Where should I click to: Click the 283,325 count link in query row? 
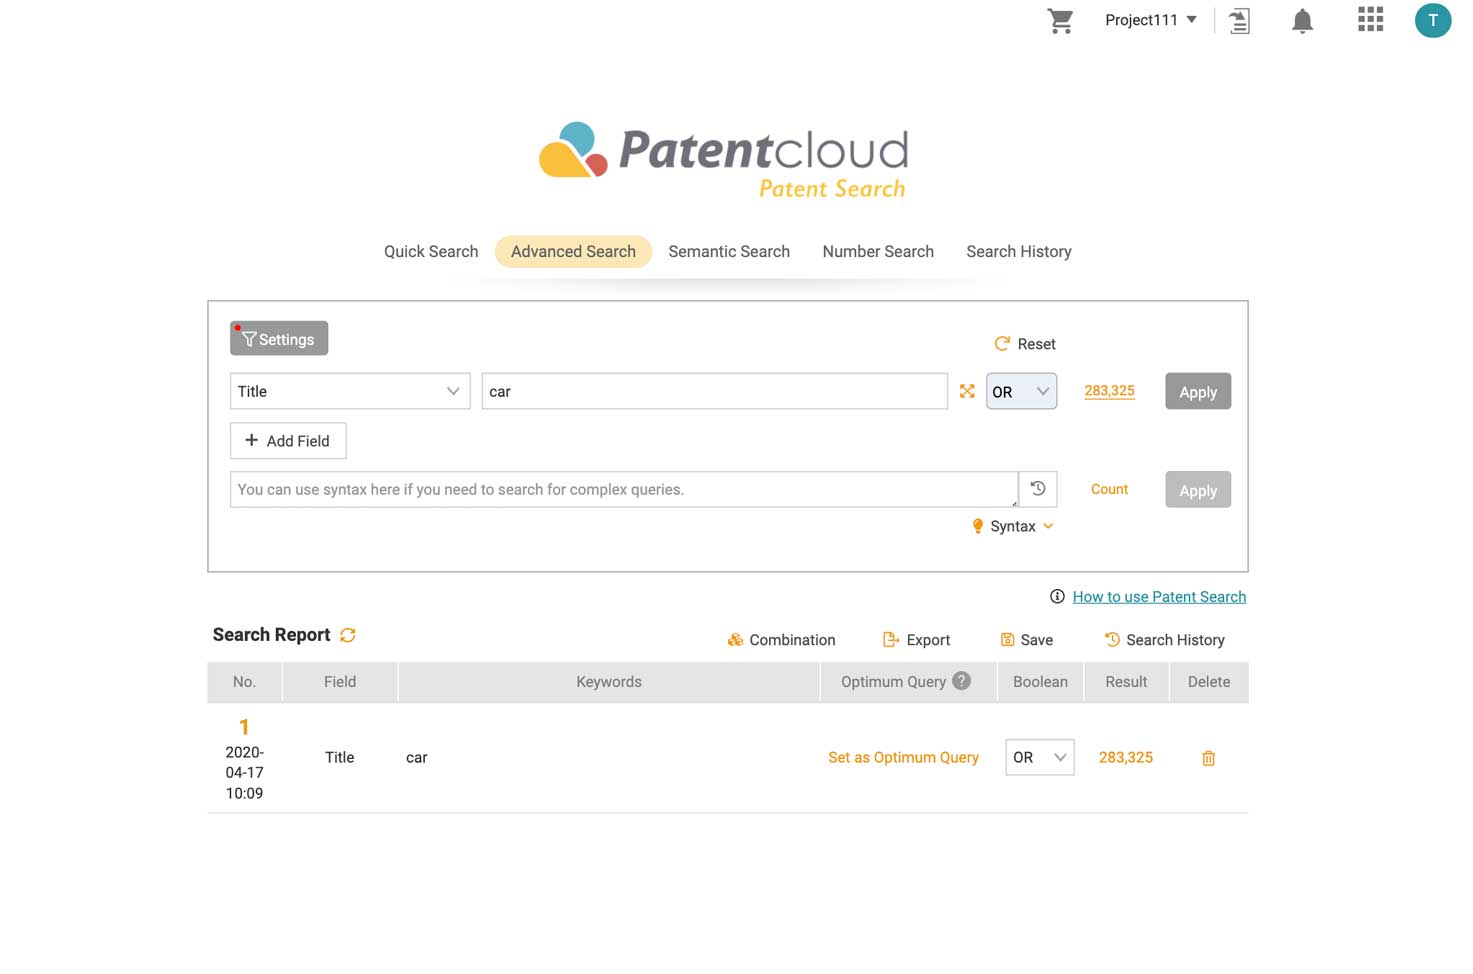coord(1109,390)
